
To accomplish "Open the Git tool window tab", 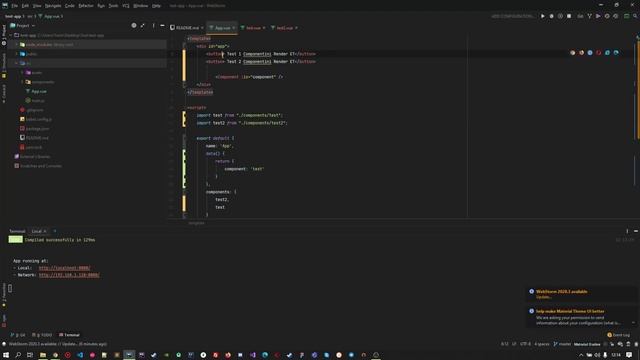I will [x=18, y=335].
